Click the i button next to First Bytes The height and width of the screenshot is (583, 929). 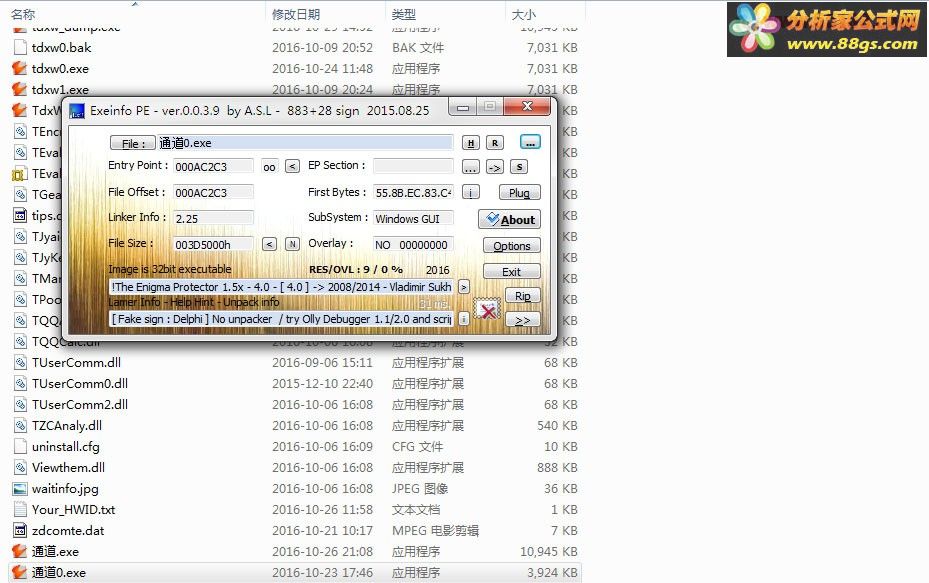470,193
